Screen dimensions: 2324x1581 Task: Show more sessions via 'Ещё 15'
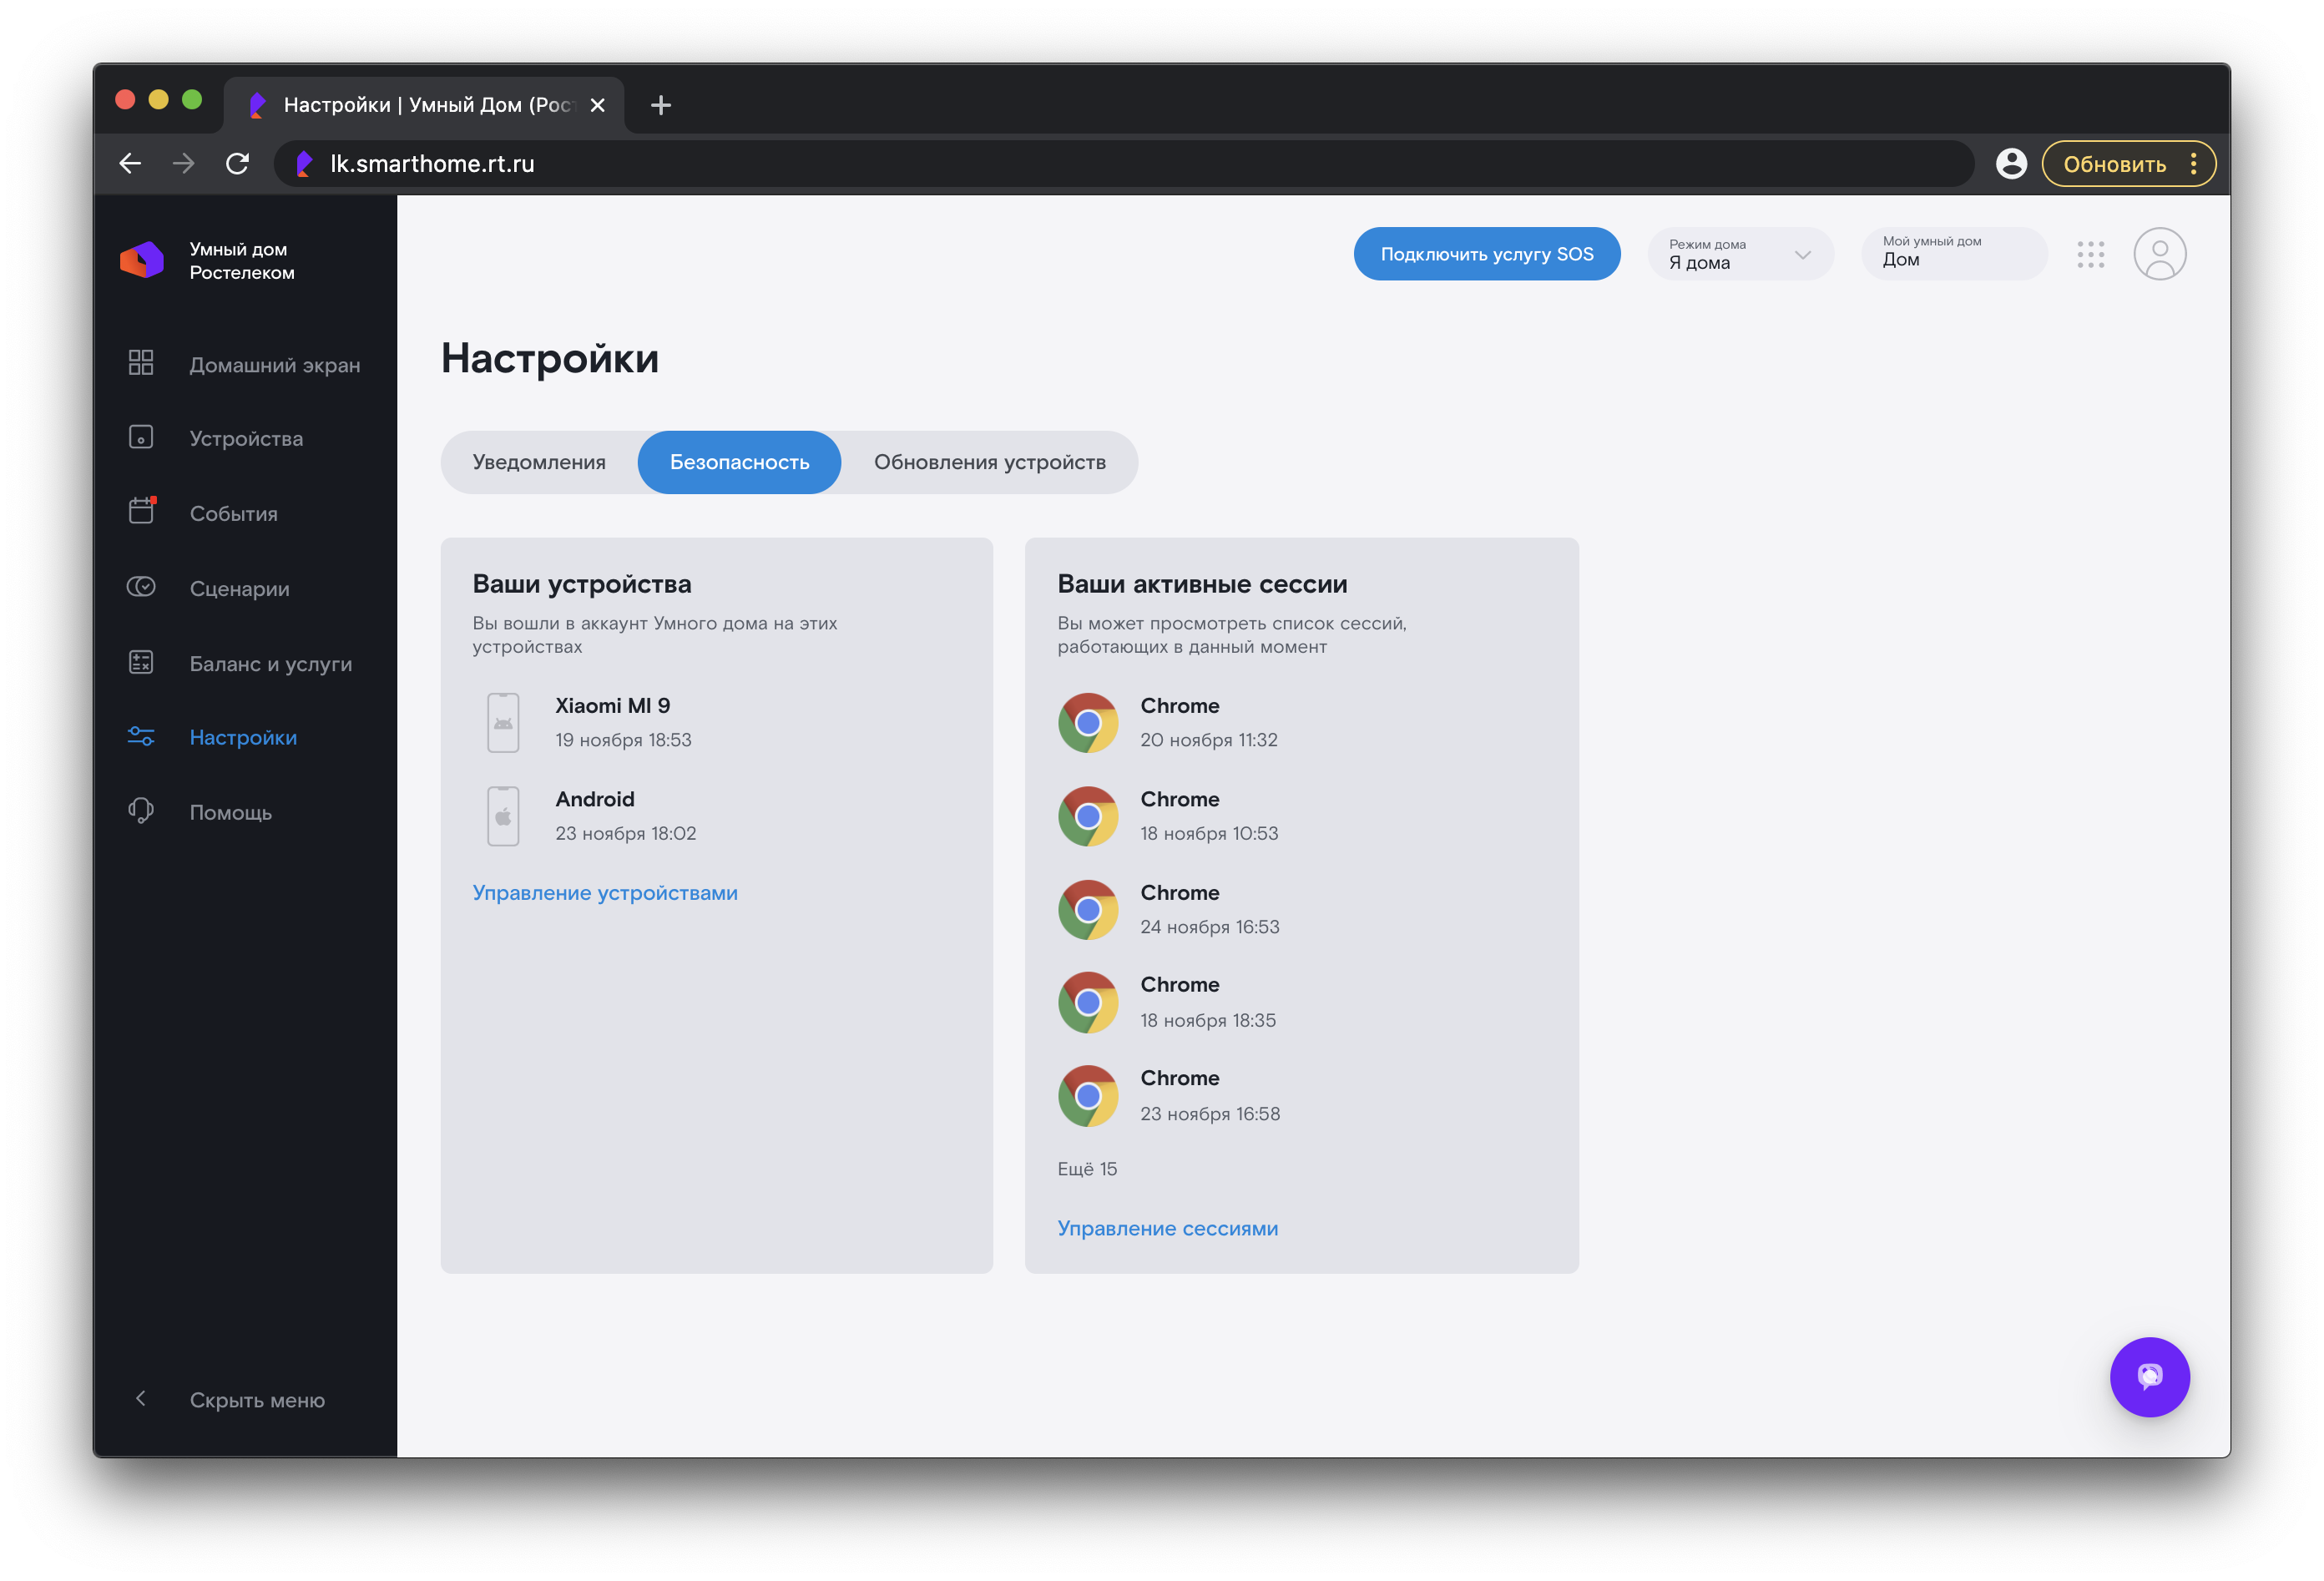point(1087,1169)
